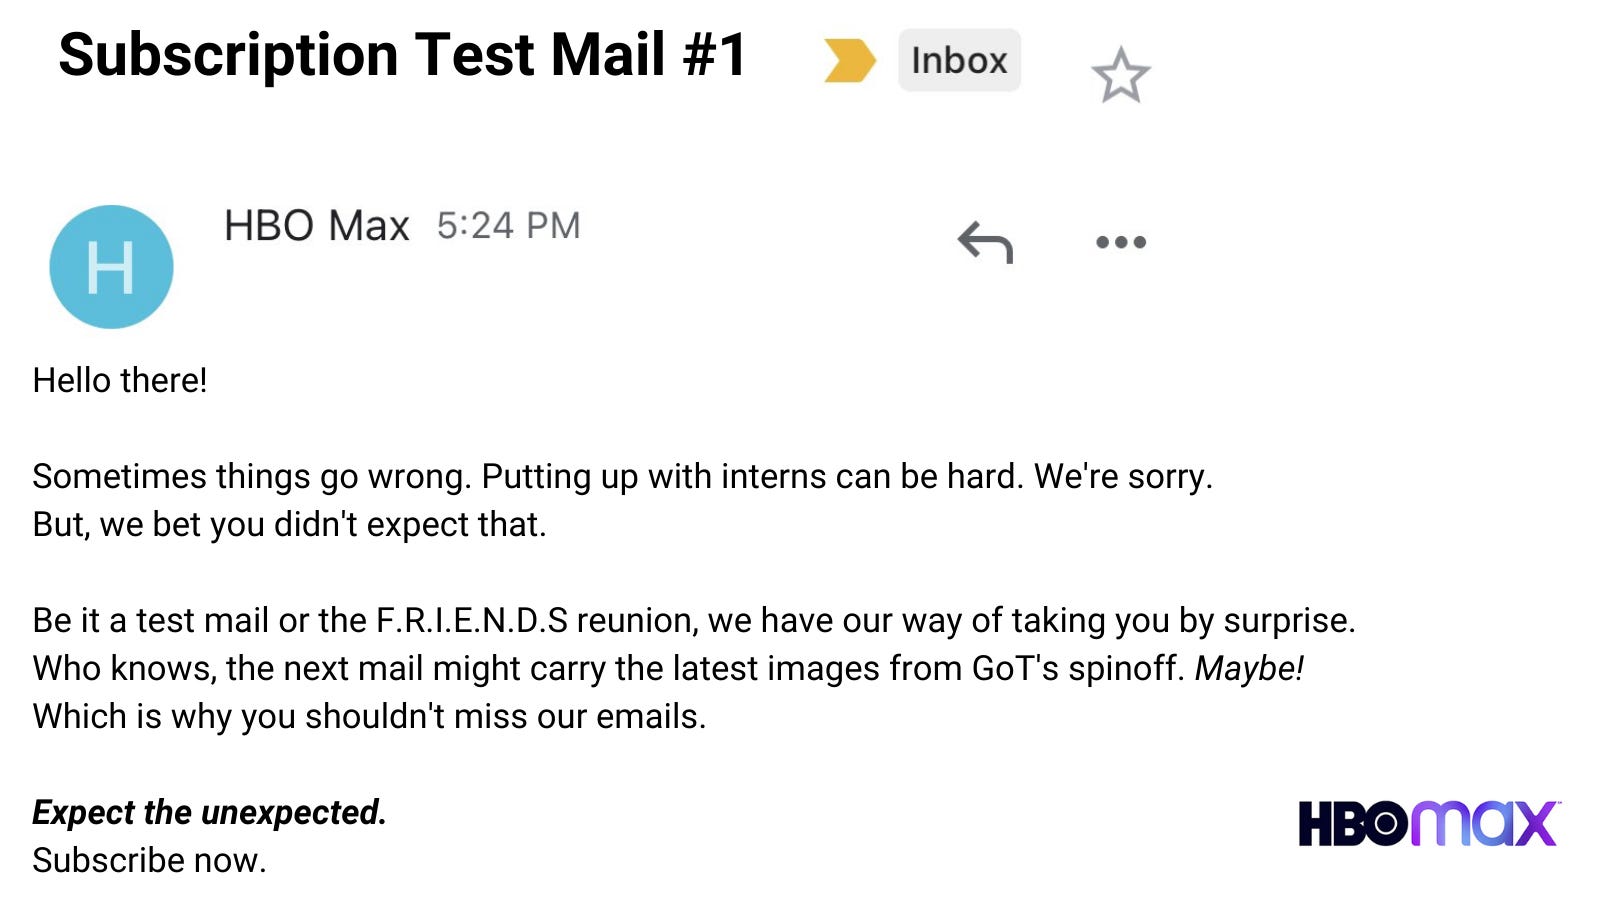Click the reply icon to respond to HBO Max
The height and width of the screenshot is (900, 1600).
[985, 240]
